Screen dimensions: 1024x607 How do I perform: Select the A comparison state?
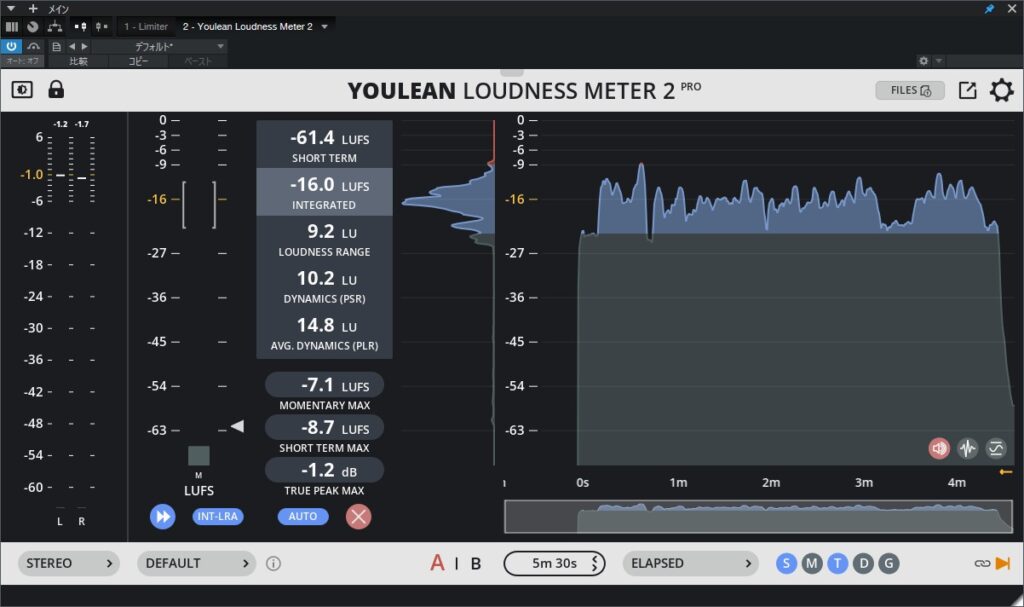(437, 563)
